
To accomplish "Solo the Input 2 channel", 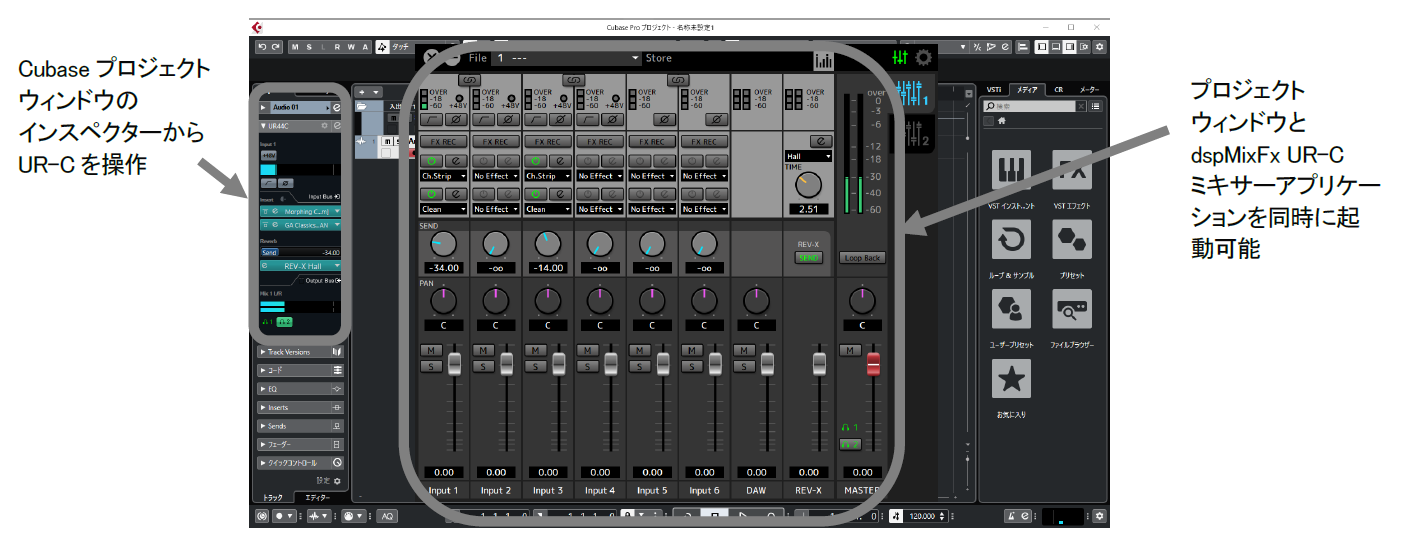I will [x=481, y=366].
